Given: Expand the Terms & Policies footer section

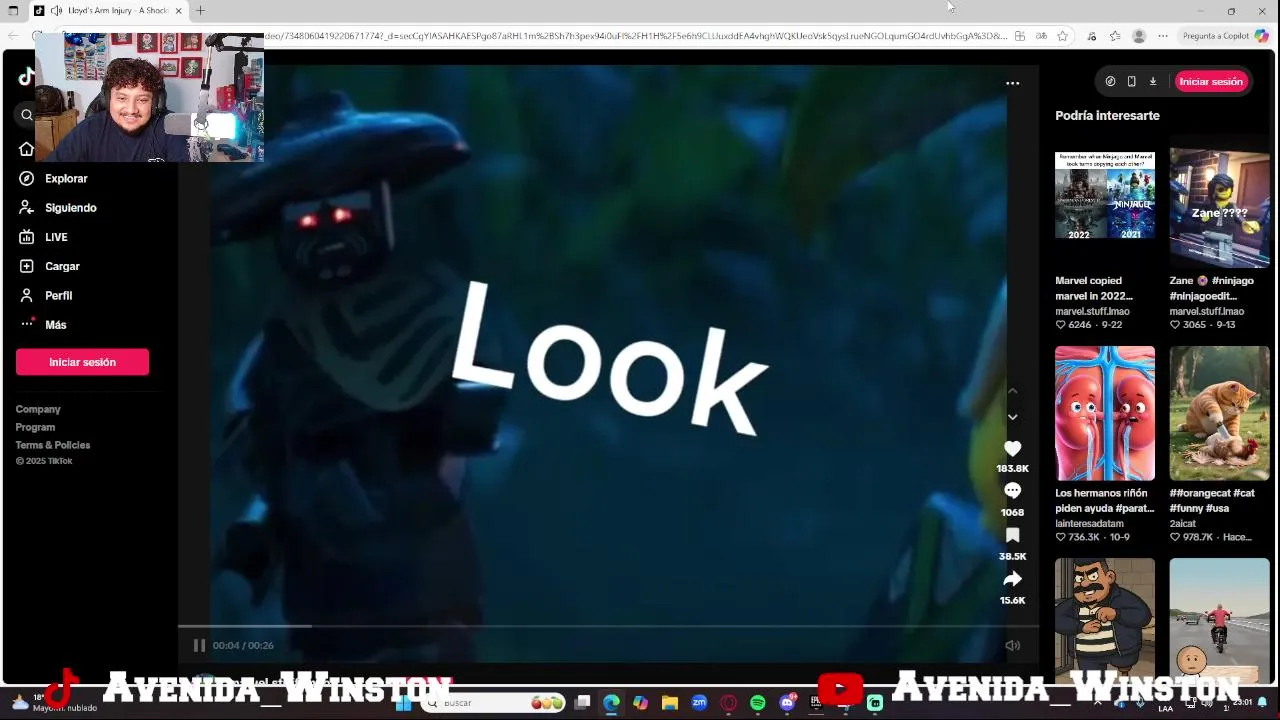Looking at the screenshot, I should [53, 445].
